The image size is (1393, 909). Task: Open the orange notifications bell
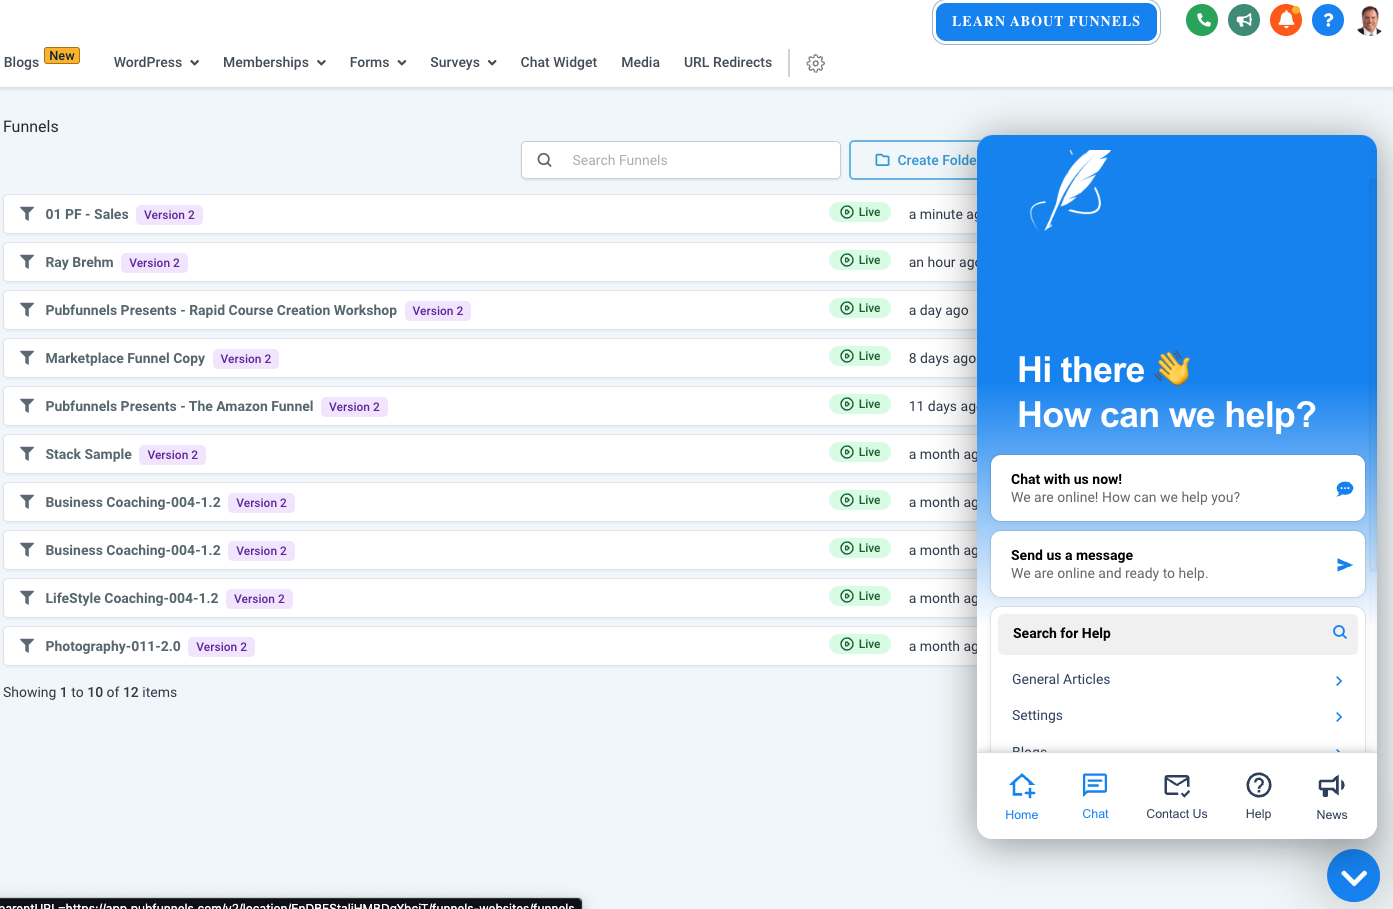click(x=1286, y=20)
